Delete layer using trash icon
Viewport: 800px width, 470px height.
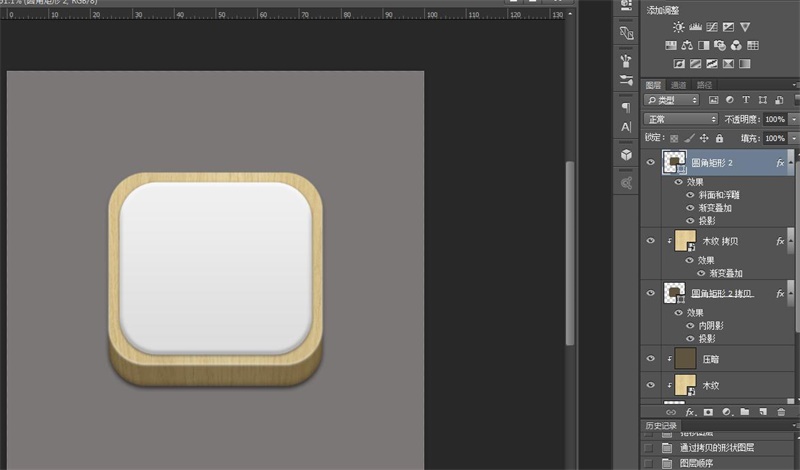click(781, 411)
